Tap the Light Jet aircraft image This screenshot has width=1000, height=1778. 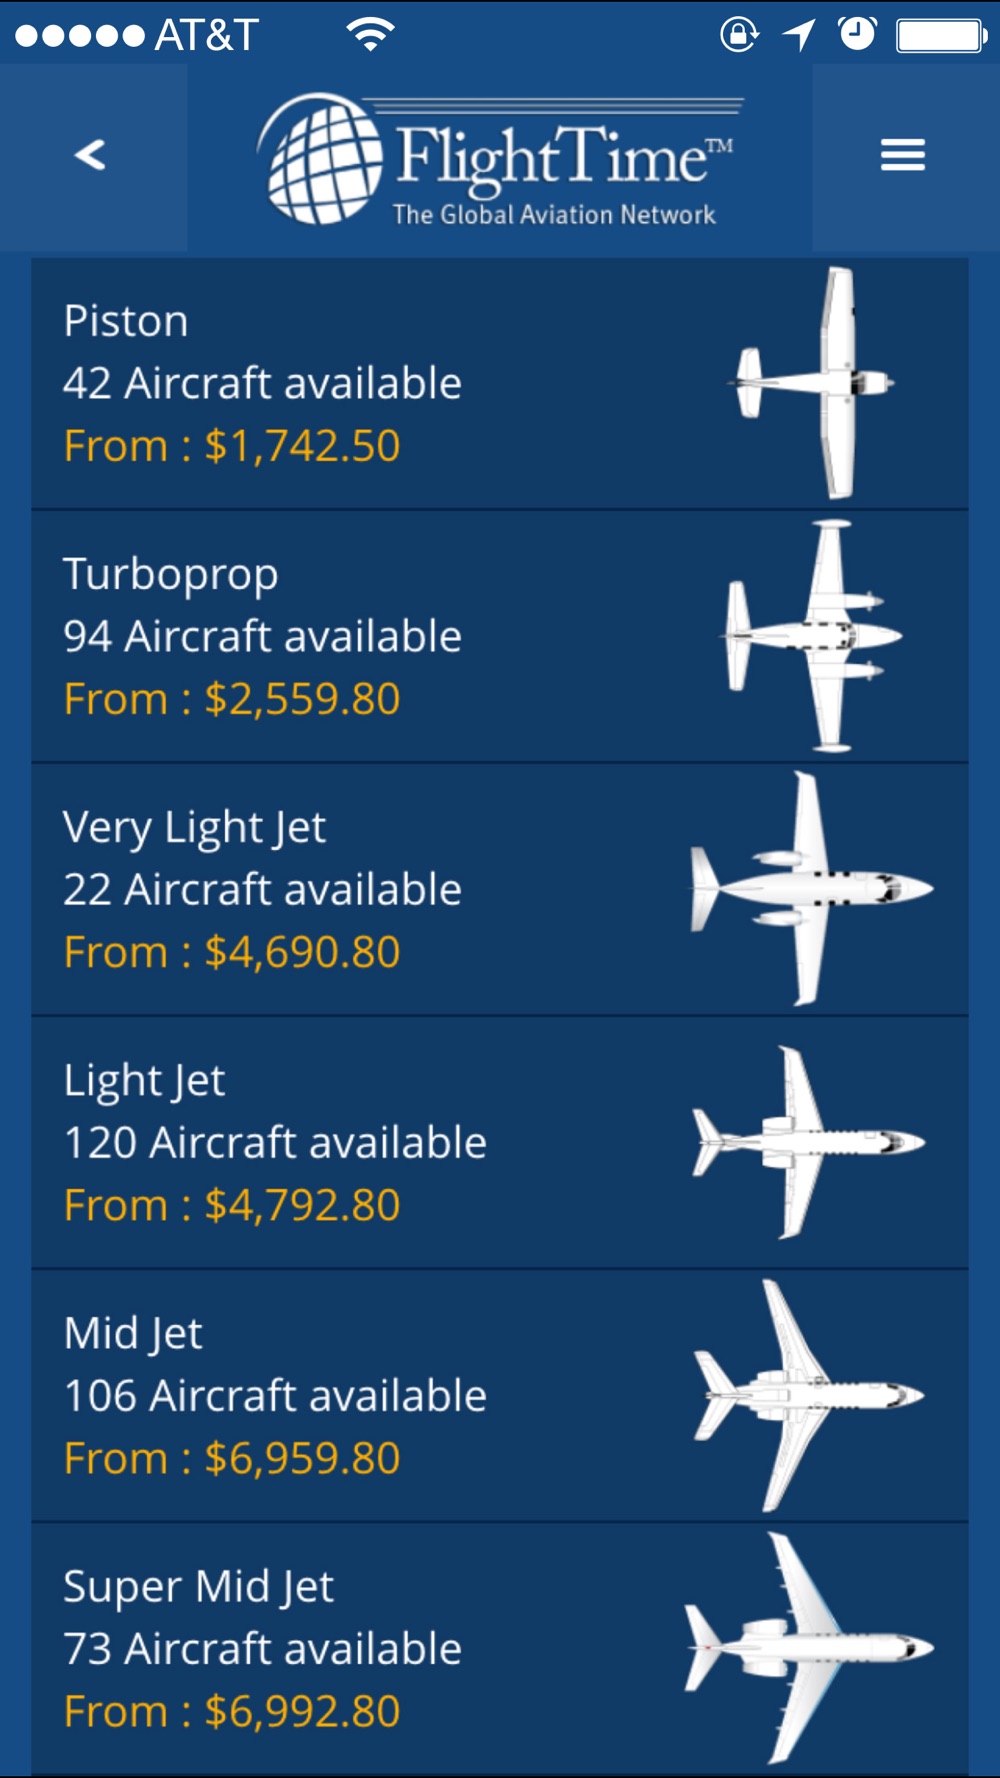[809, 1142]
